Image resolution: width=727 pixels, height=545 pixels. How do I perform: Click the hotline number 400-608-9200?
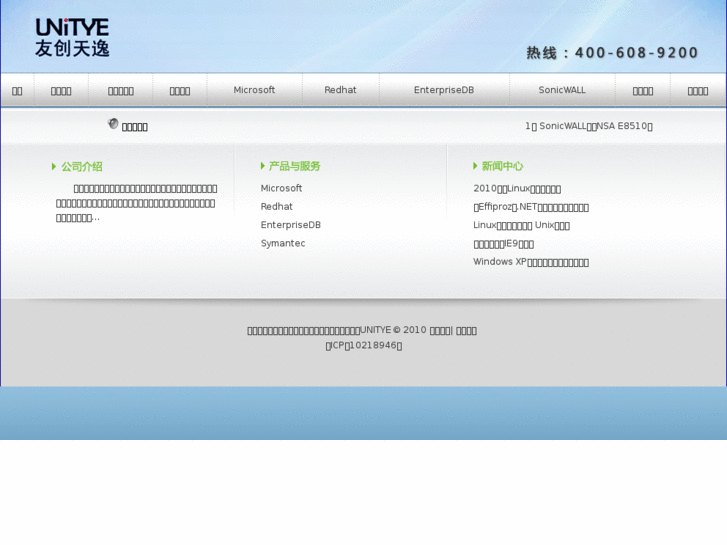pyautogui.click(x=637, y=53)
